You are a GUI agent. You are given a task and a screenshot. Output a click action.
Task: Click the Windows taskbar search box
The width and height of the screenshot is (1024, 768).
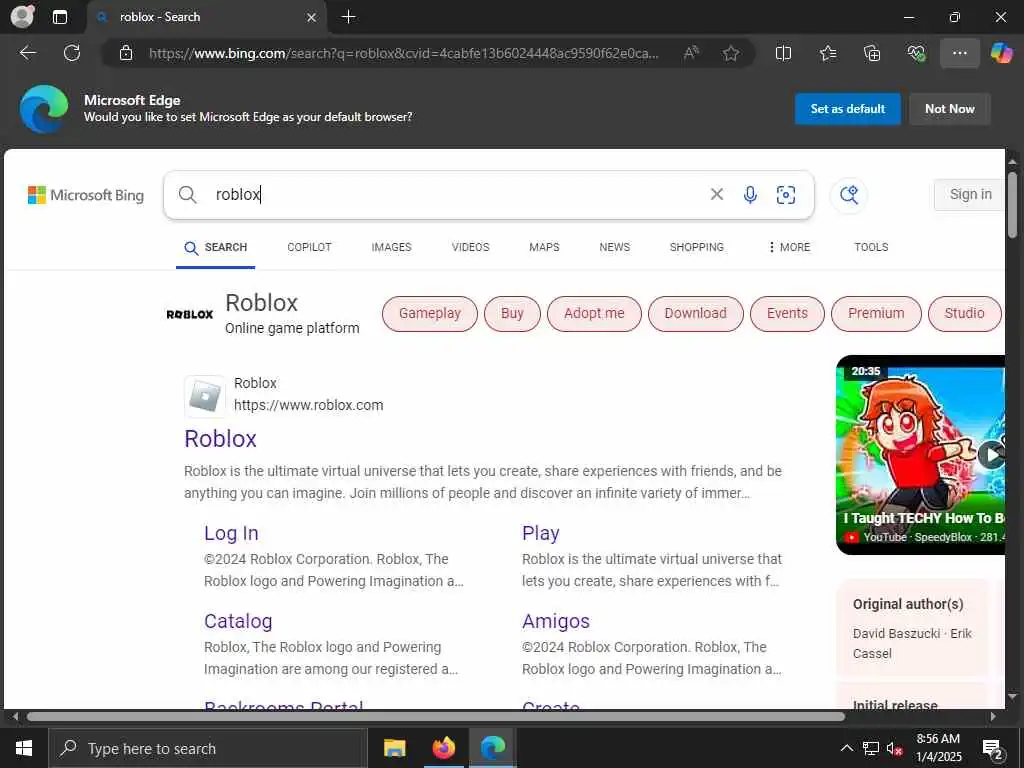click(x=208, y=748)
